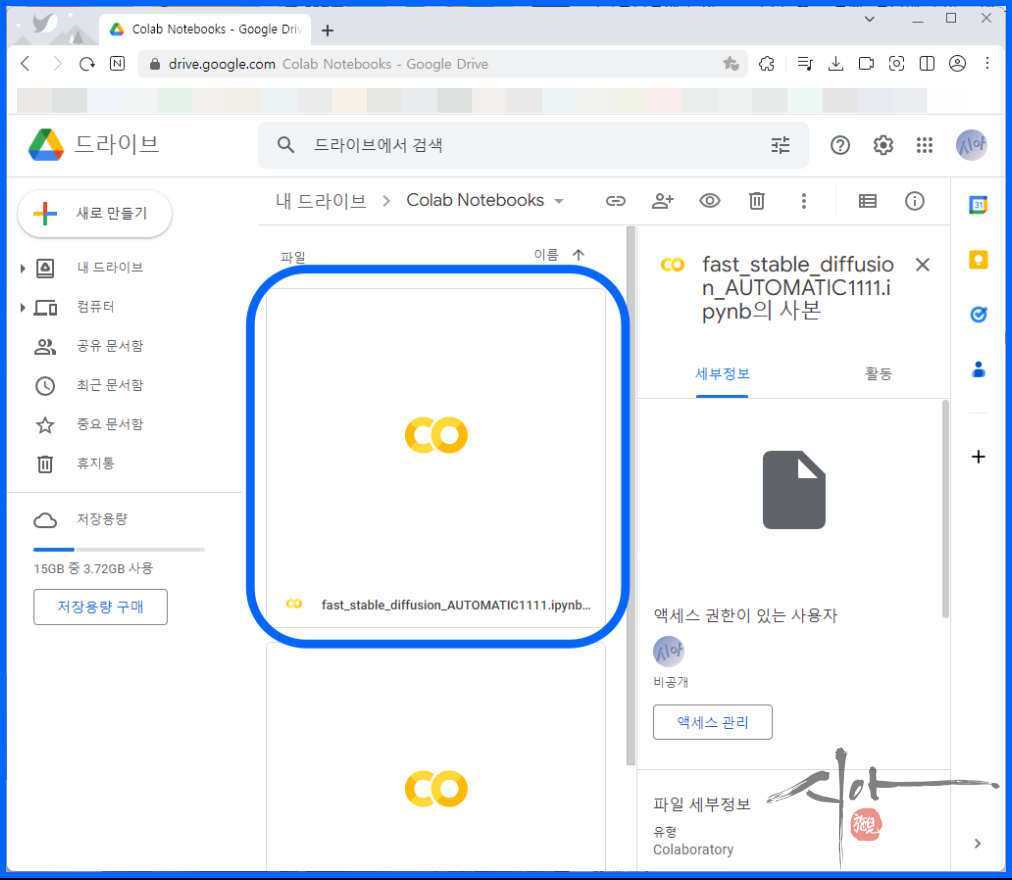Open new browser tab
The width and height of the screenshot is (1012, 880).
(328, 30)
